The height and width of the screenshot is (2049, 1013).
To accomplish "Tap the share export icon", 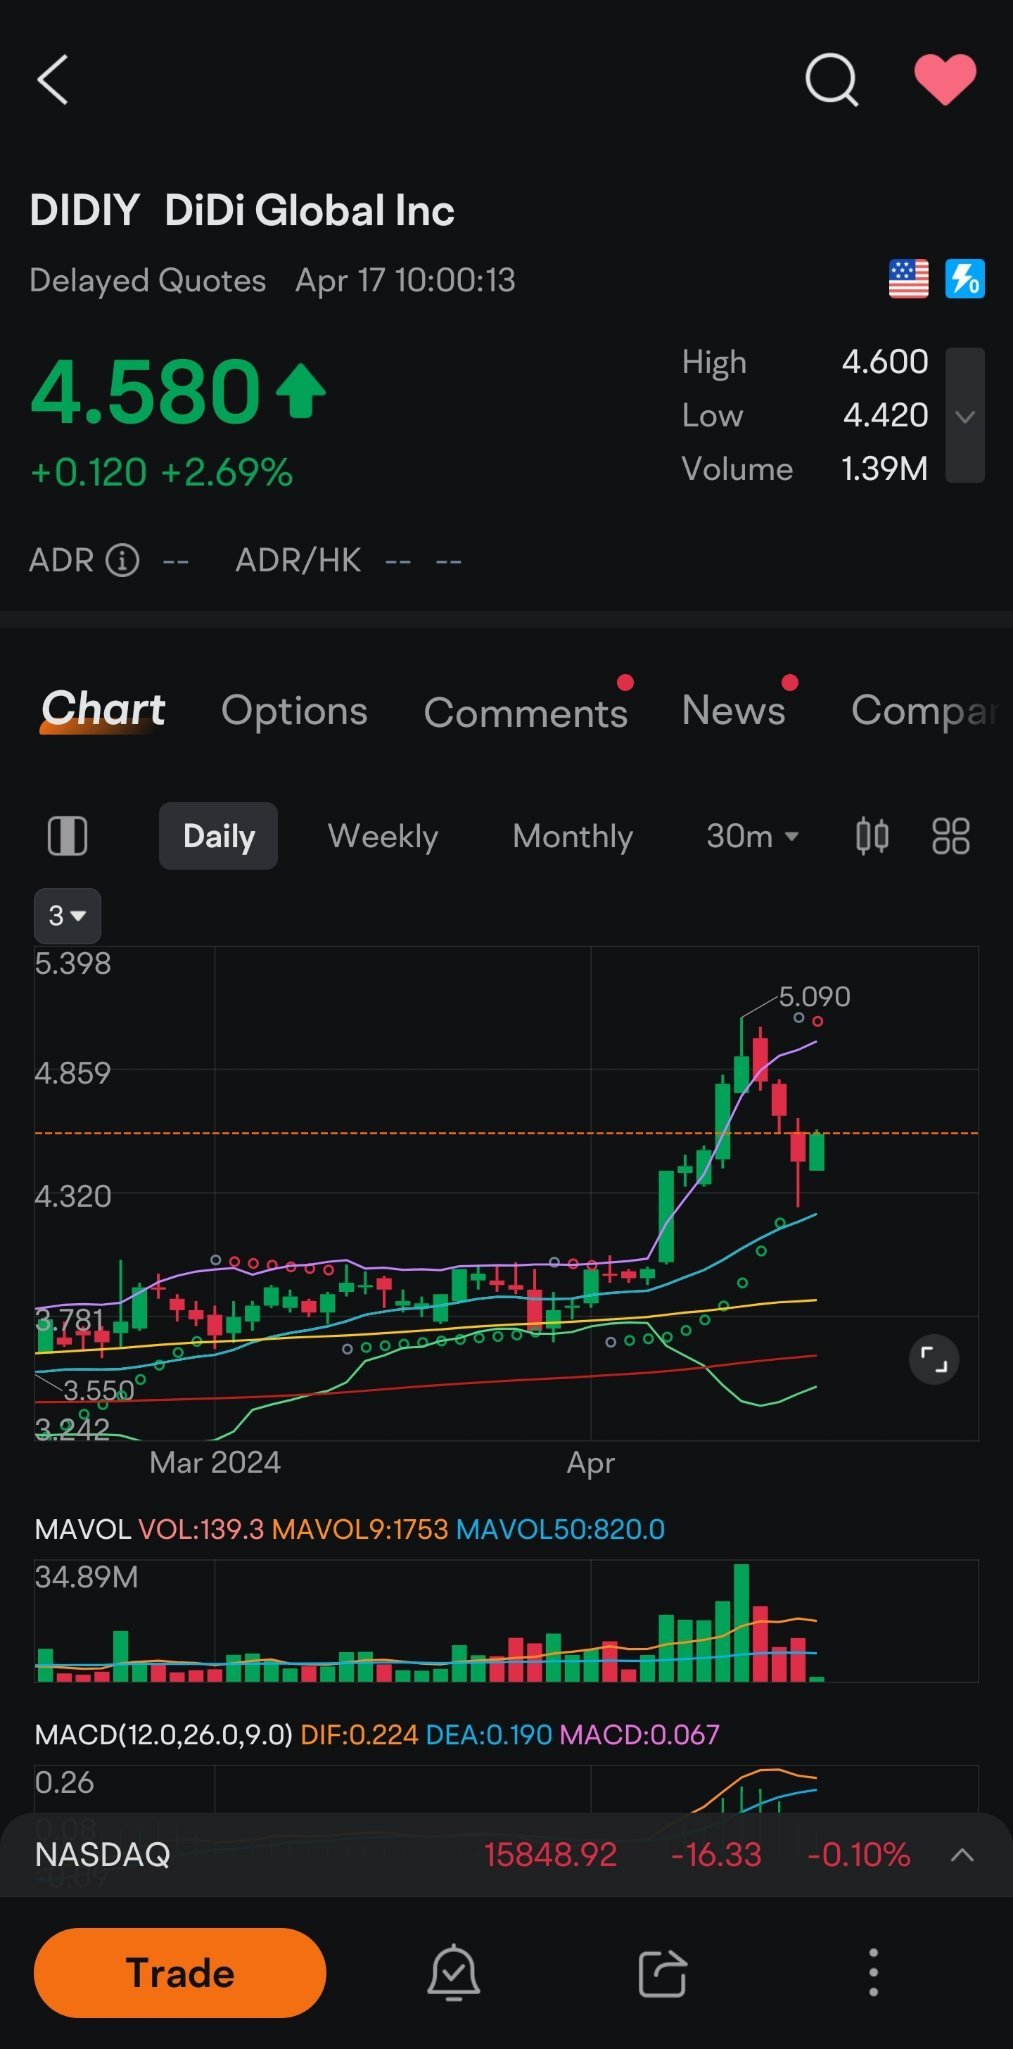I will (x=663, y=1973).
